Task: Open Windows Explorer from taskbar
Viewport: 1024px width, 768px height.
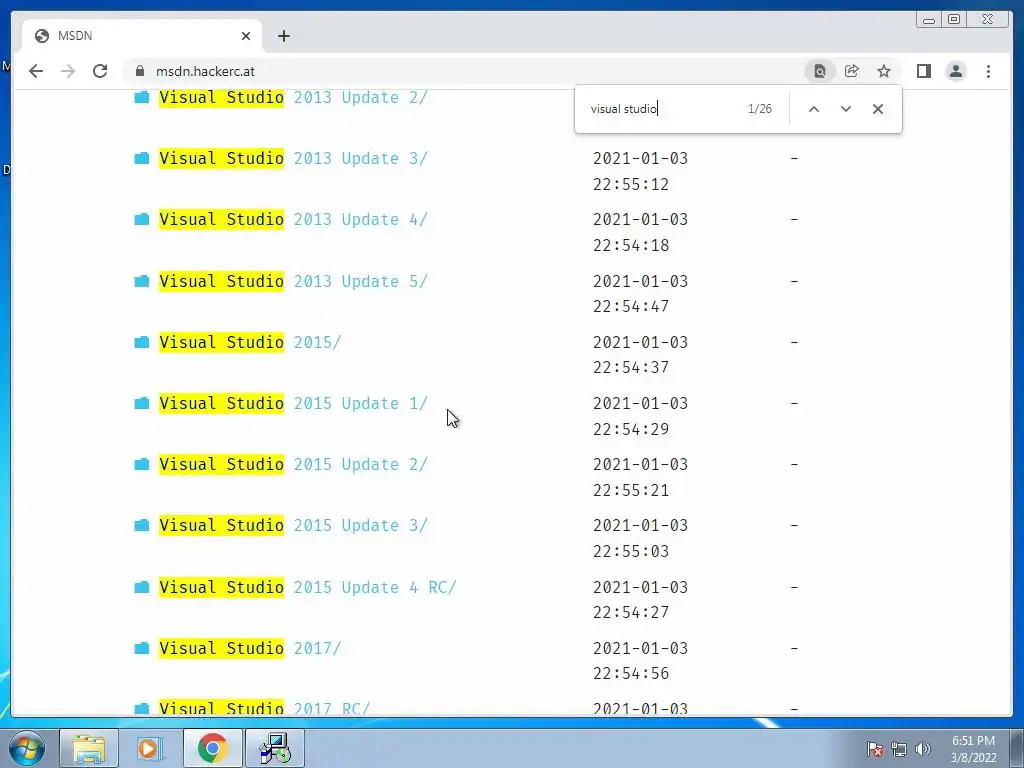Action: 89,748
